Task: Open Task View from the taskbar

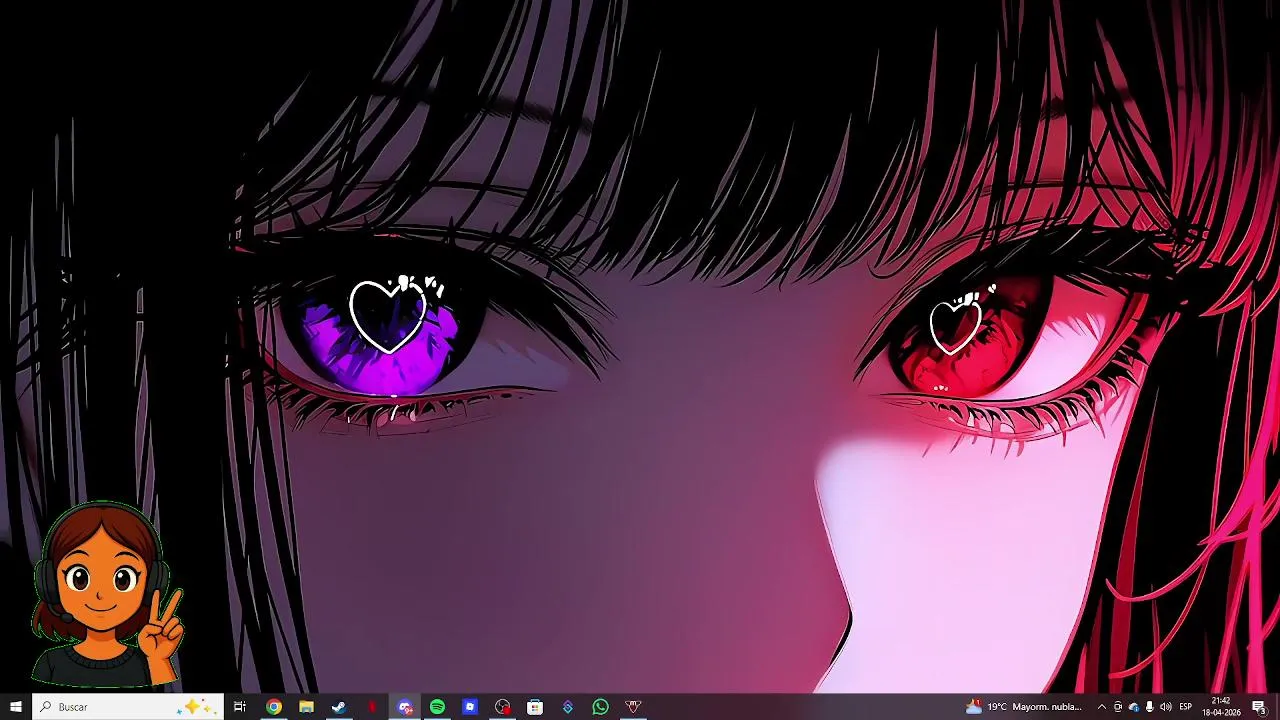Action: pyautogui.click(x=240, y=707)
